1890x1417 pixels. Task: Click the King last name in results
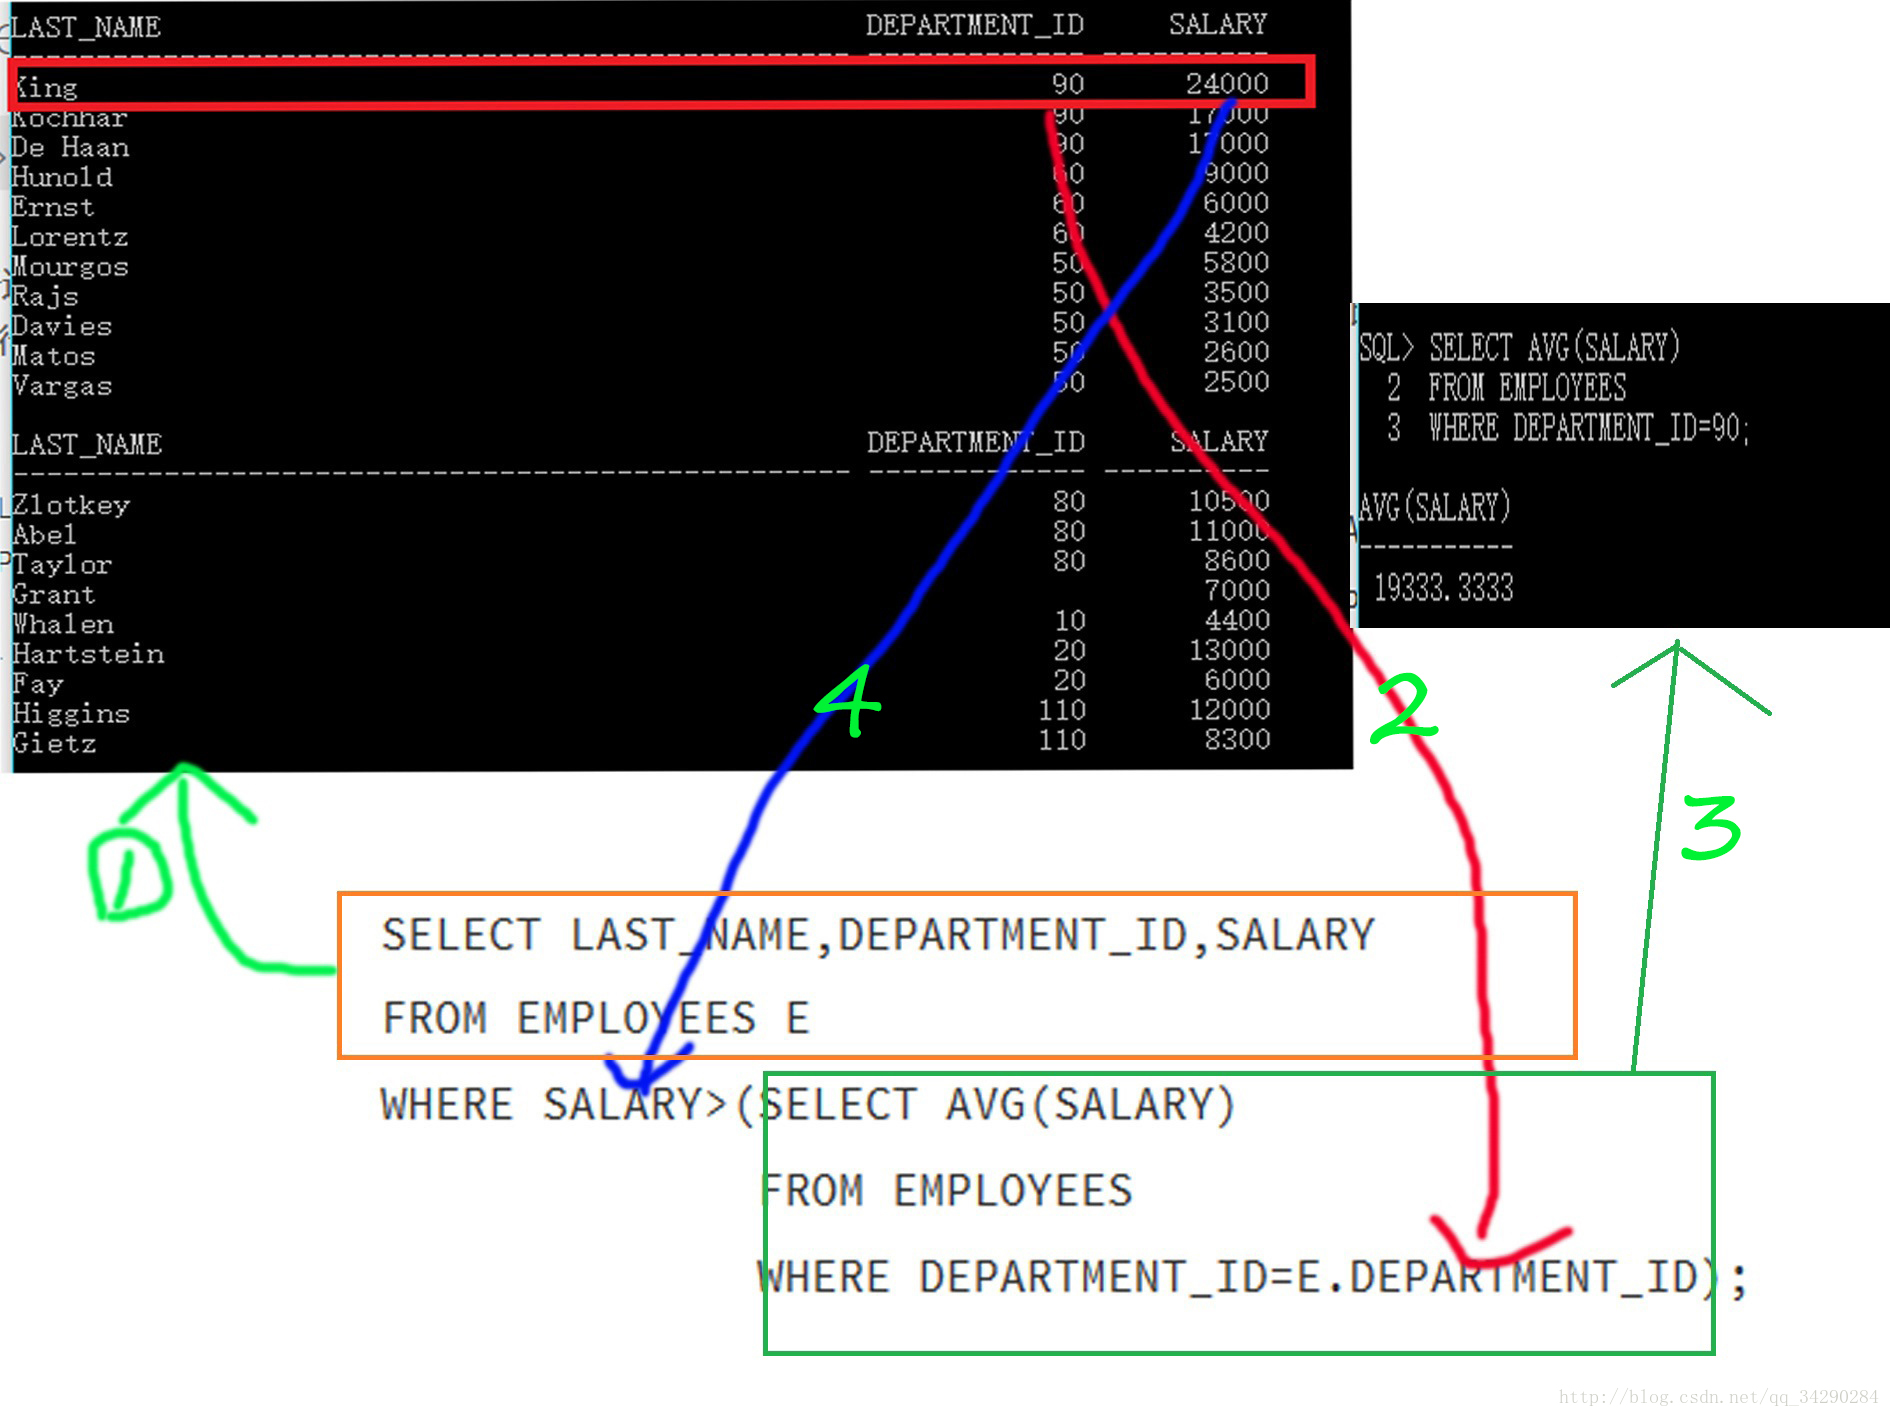click(46, 88)
